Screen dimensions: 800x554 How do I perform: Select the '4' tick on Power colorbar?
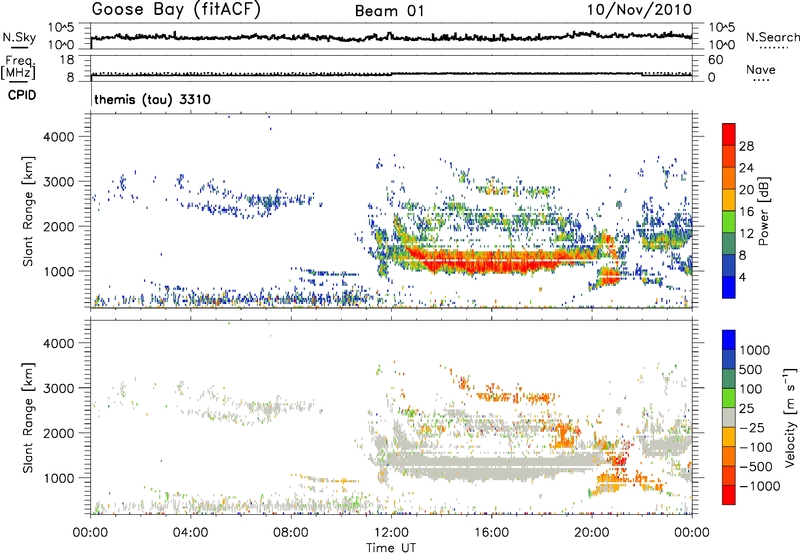point(742,277)
